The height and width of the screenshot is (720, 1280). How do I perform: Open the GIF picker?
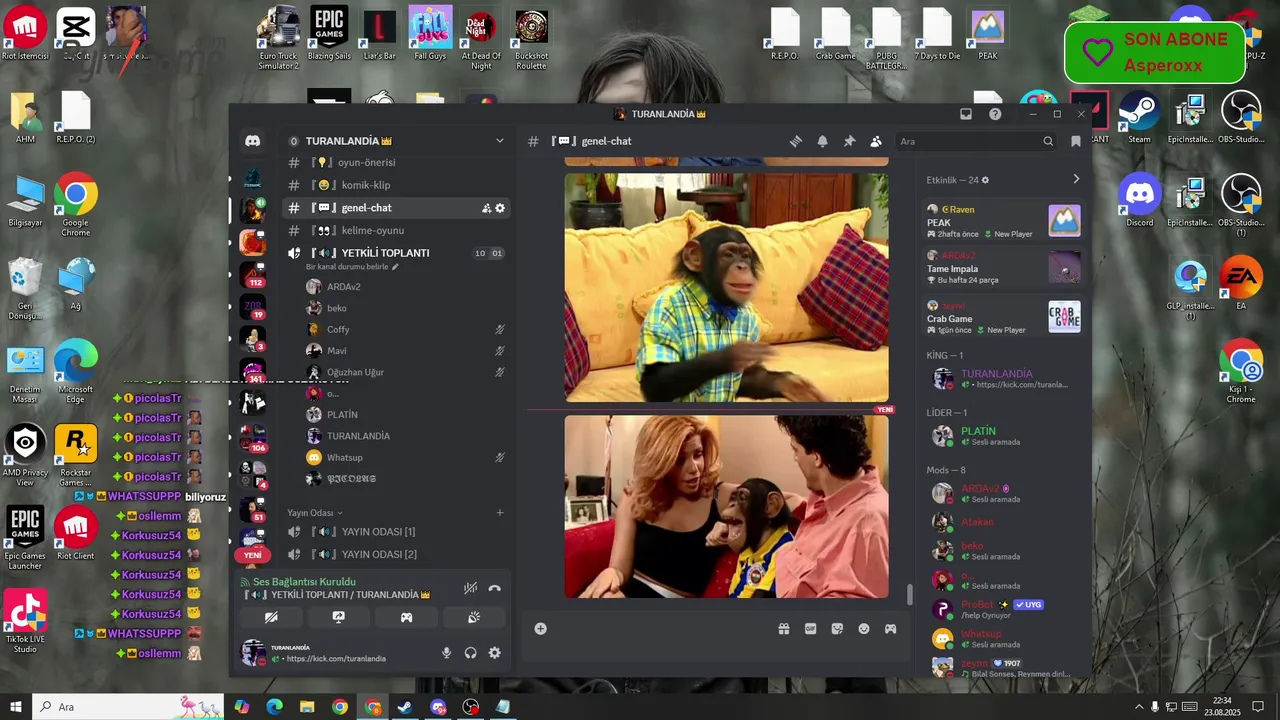(811, 629)
